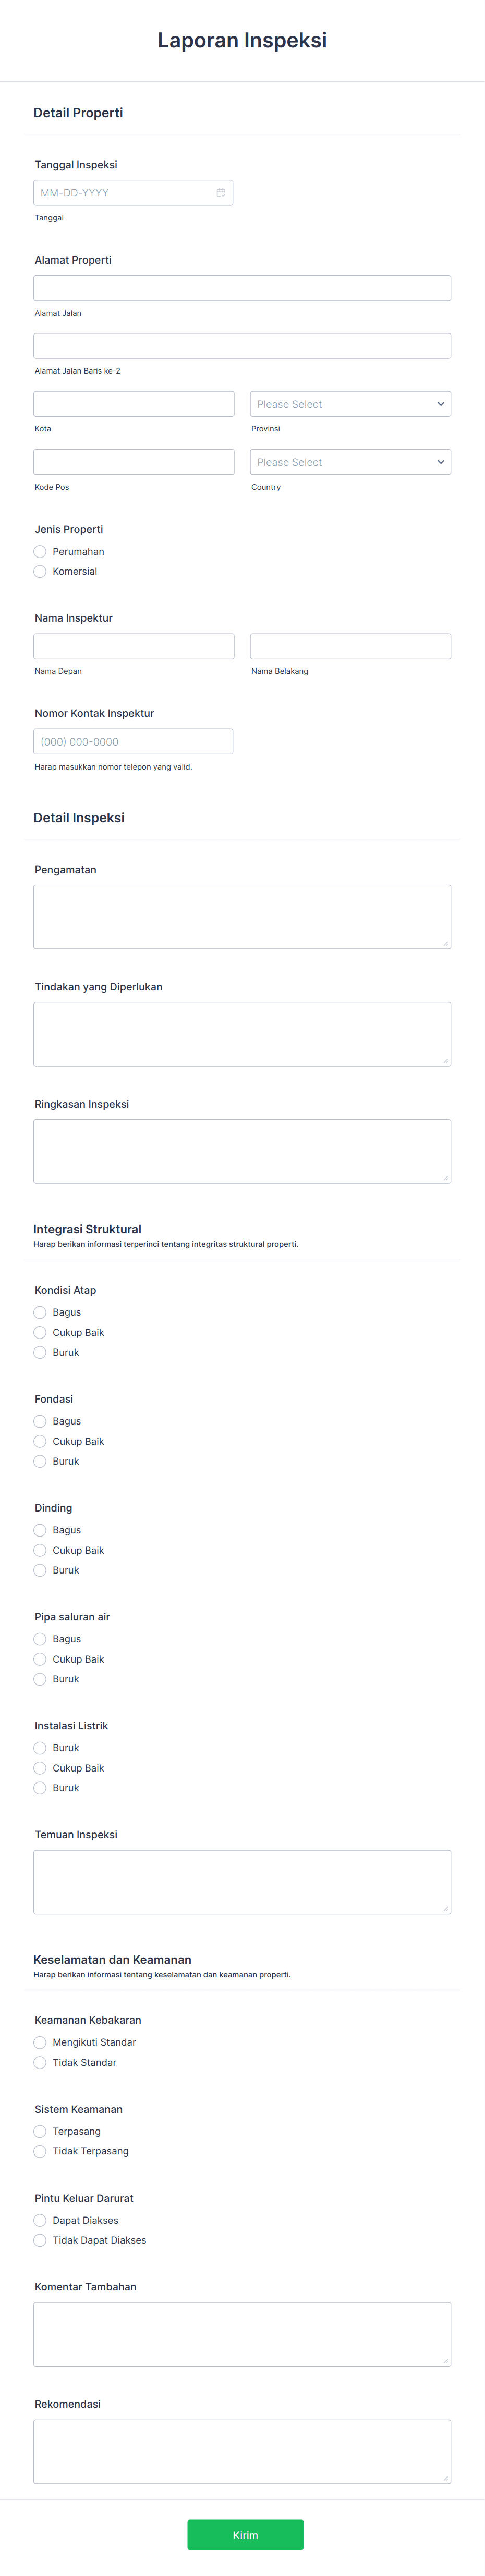Screen dimensions: 485x2576
Task: Click the Alamat Jalan input field
Action: tap(242, 287)
